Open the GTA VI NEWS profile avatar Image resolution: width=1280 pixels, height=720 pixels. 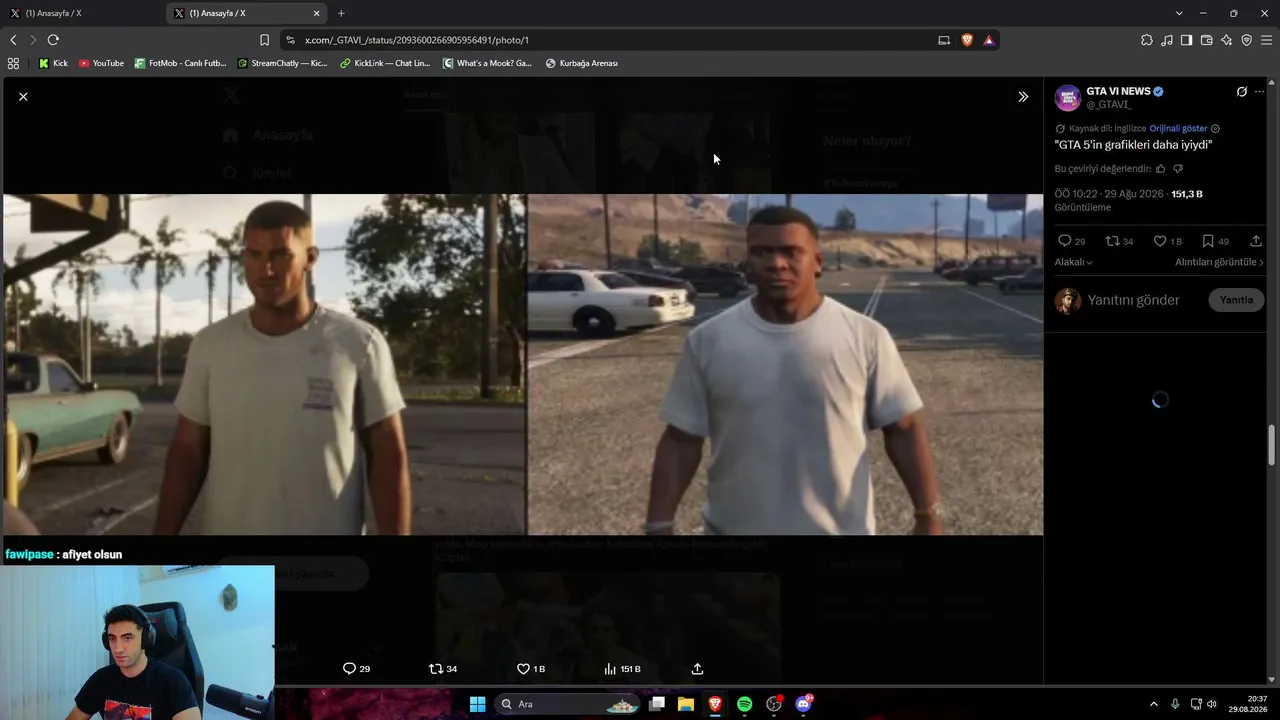pyautogui.click(x=1068, y=98)
